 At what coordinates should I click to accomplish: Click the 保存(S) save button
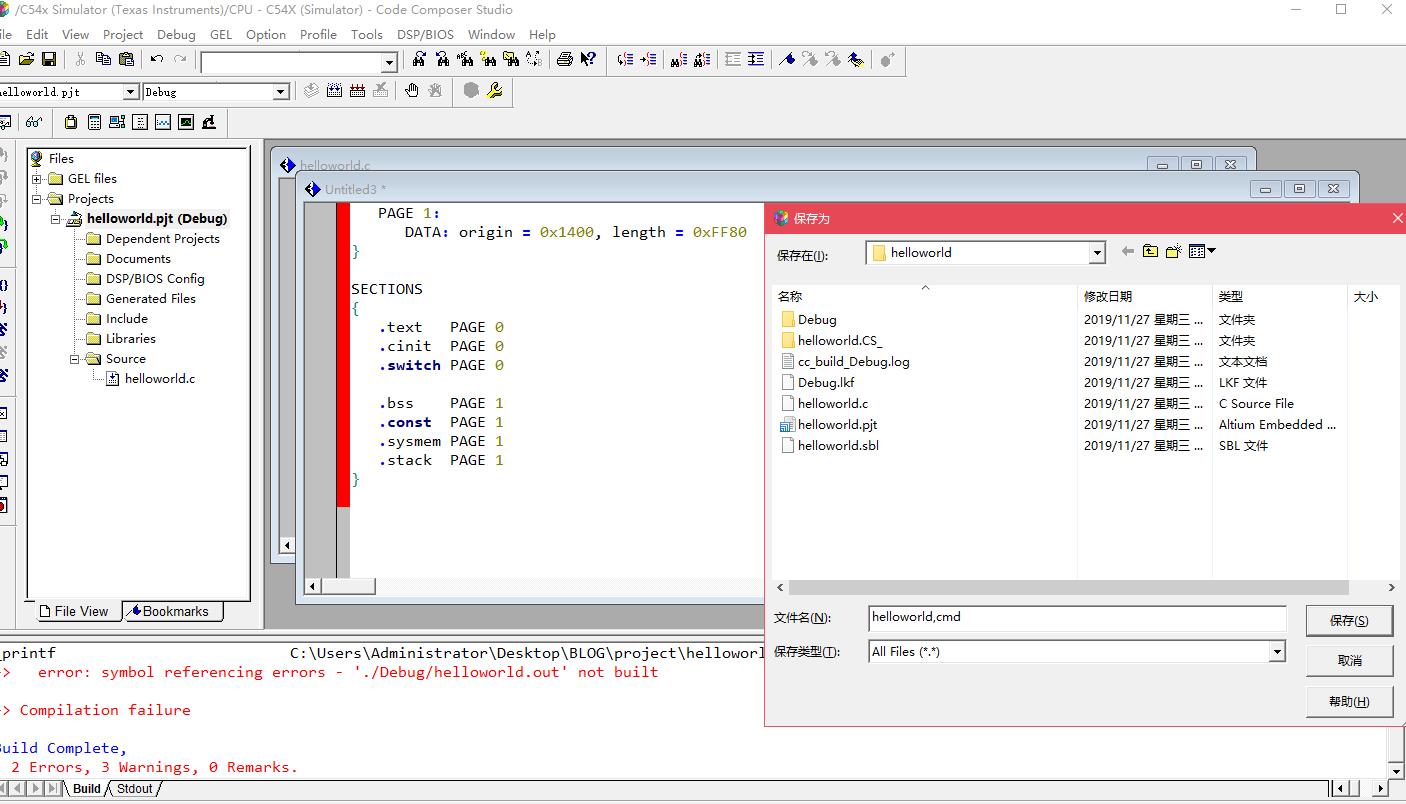1349,621
